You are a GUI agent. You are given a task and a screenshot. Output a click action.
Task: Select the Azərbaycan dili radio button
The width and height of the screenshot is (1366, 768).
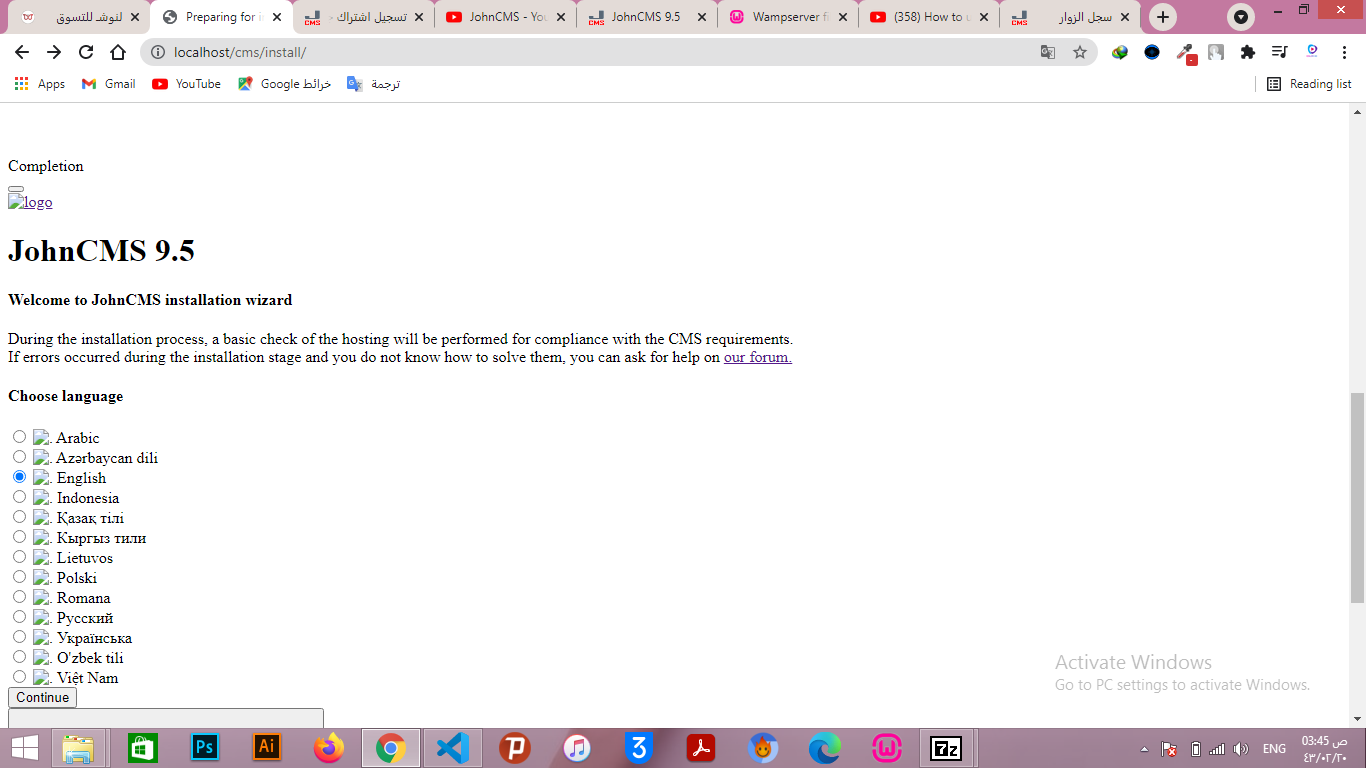click(19, 457)
